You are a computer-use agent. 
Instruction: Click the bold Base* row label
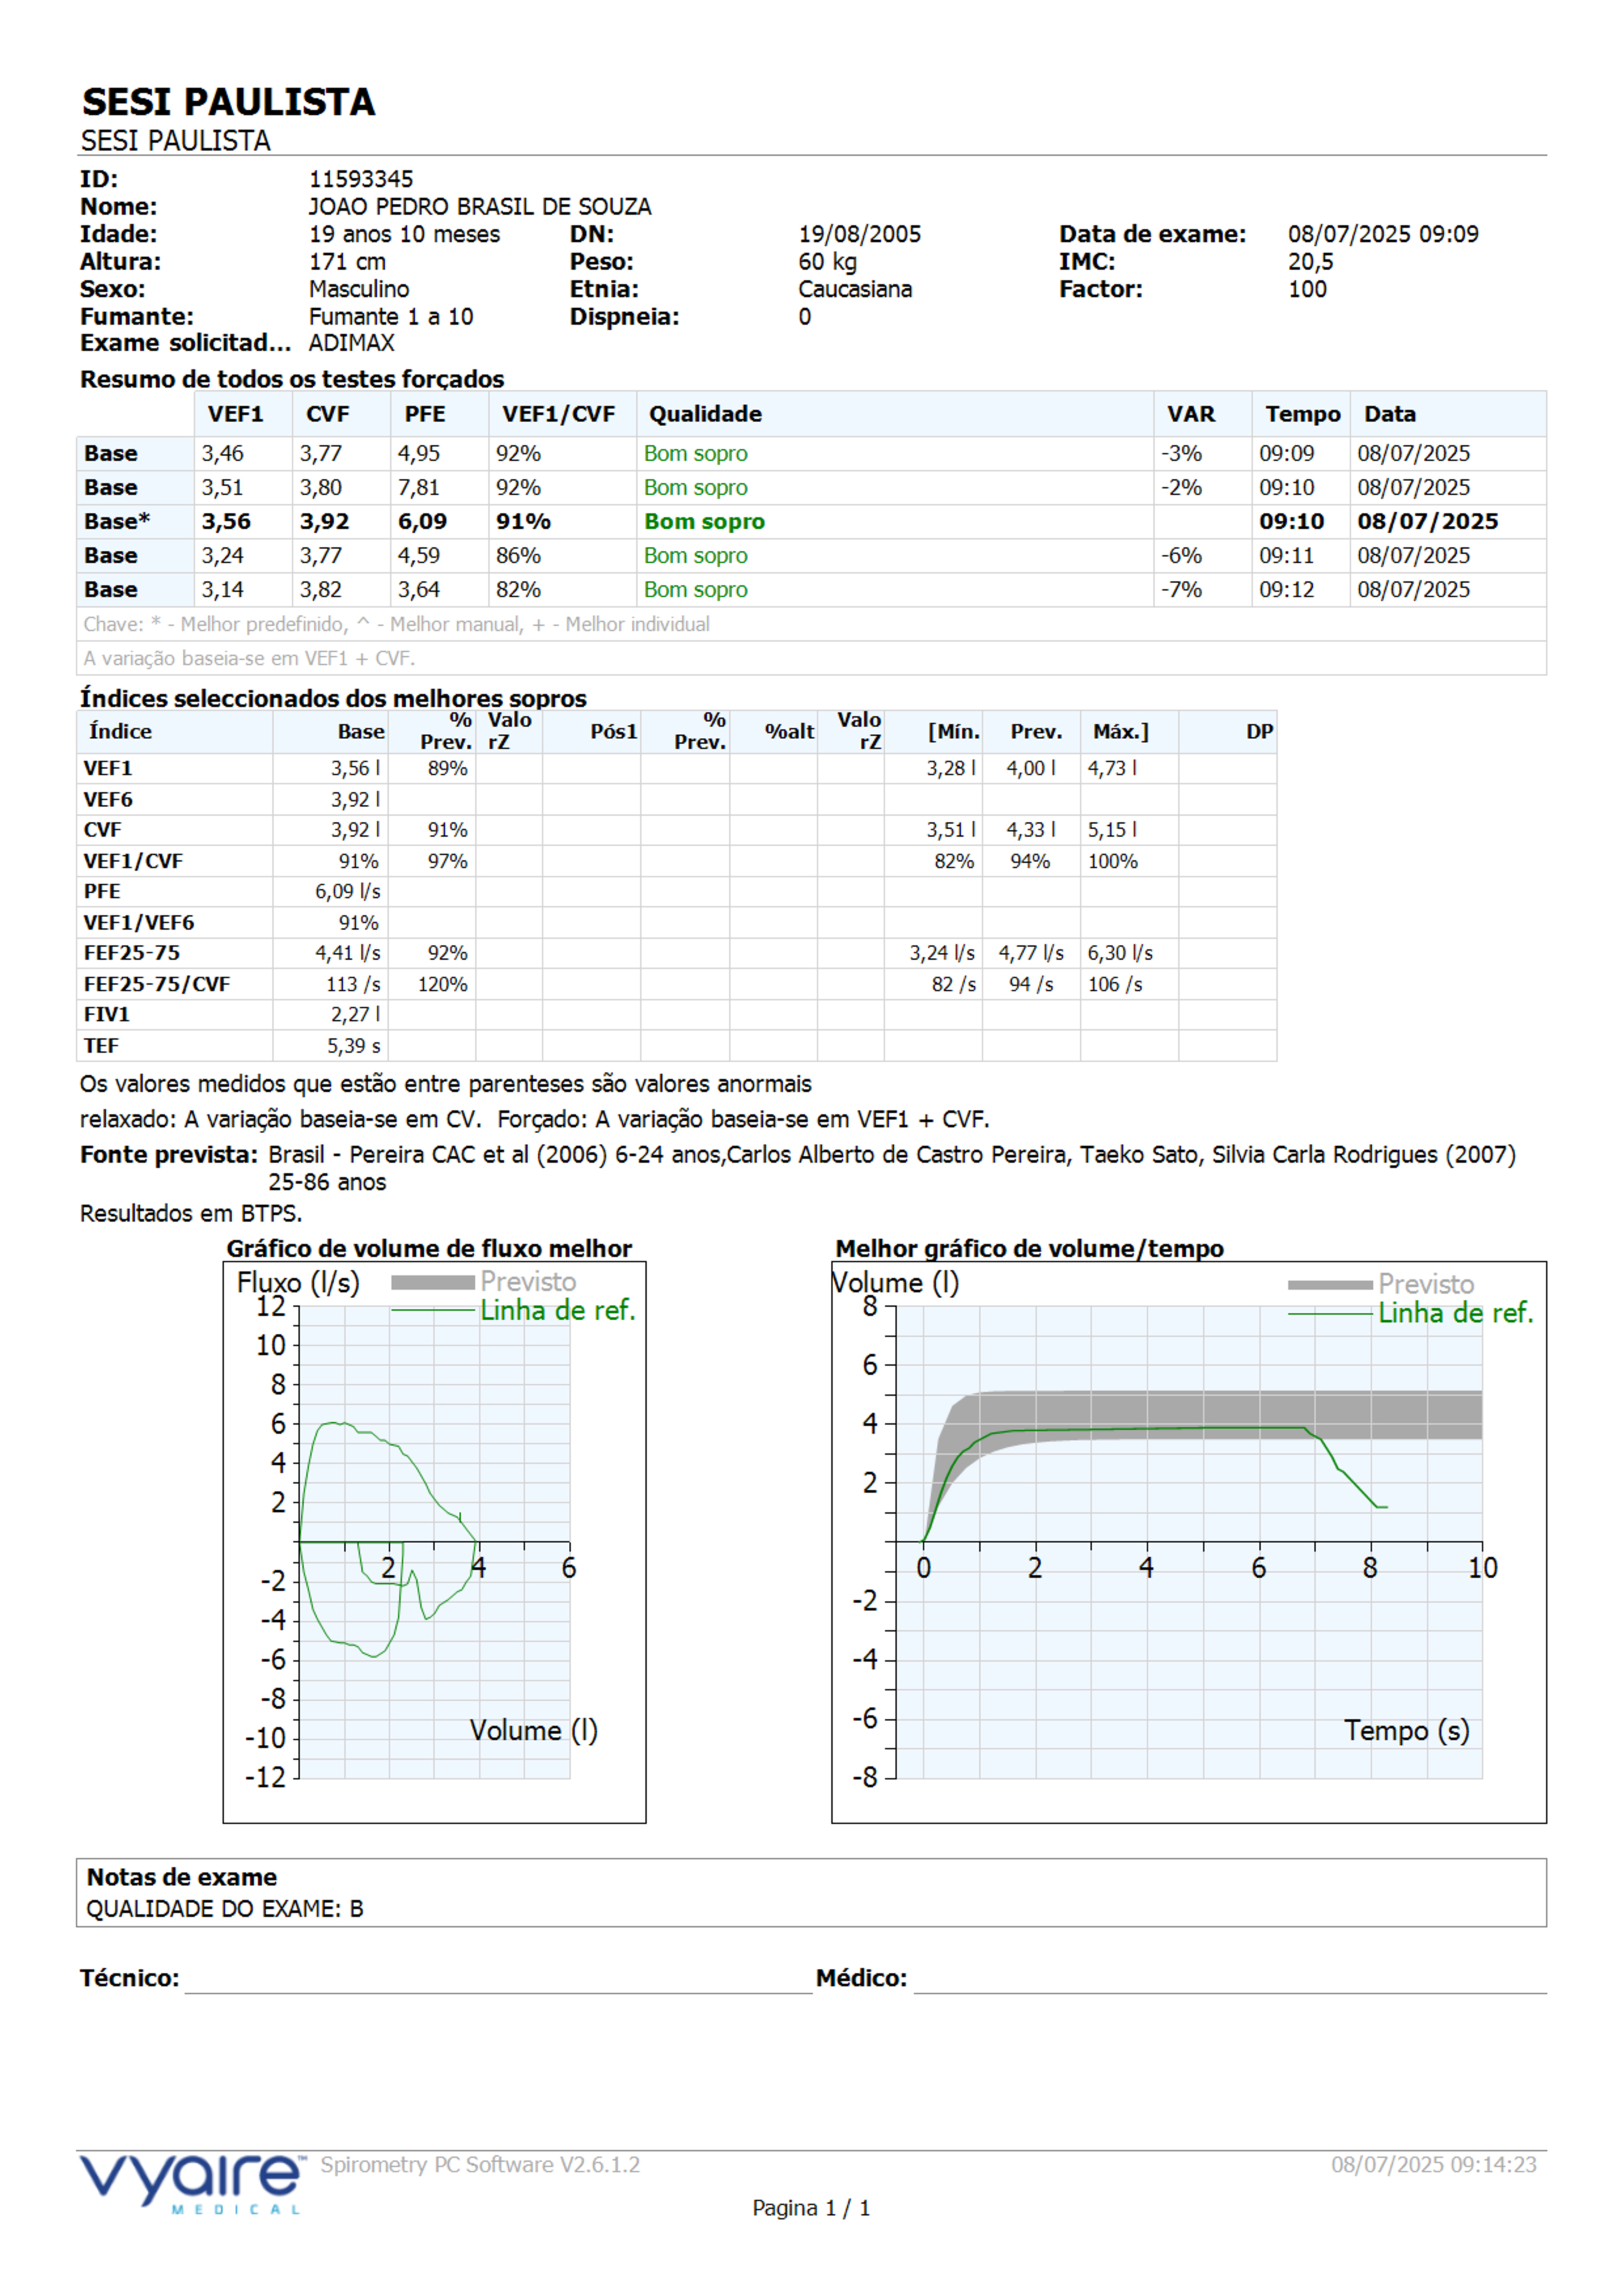[x=117, y=521]
